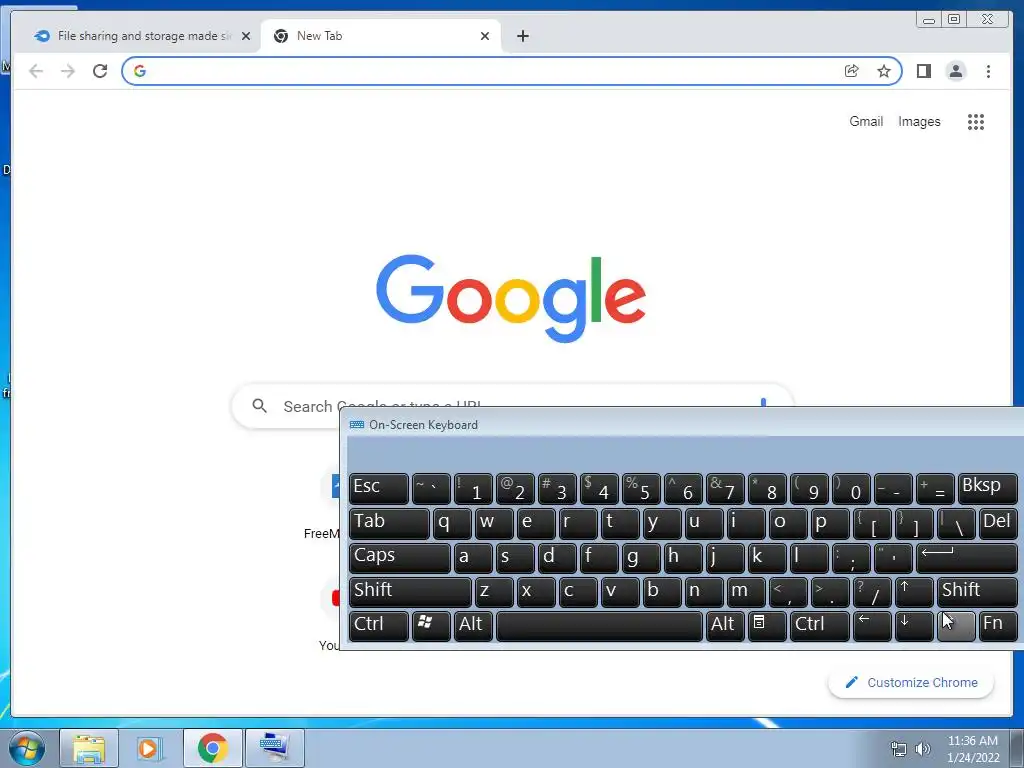Click the g key on On-Screen Keyboard
Viewport: 1024px width, 768px height.
[641, 558]
